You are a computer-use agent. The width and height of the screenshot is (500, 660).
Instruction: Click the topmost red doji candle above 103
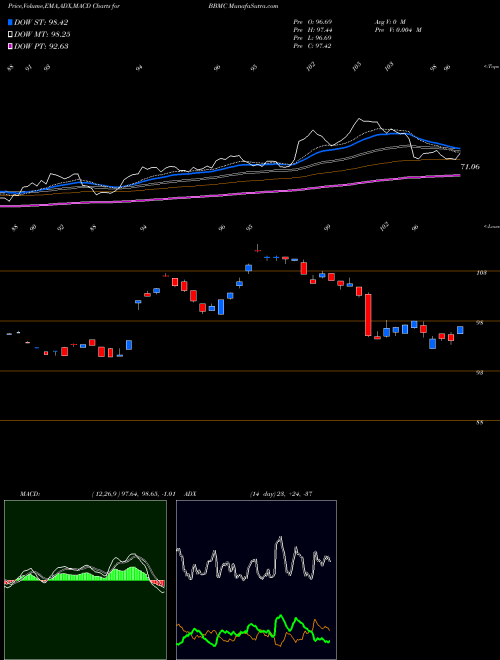coord(257,250)
